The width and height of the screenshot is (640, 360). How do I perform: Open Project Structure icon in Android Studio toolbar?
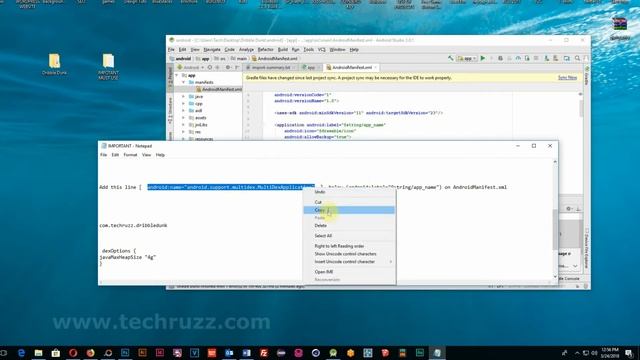[x=567, y=58]
